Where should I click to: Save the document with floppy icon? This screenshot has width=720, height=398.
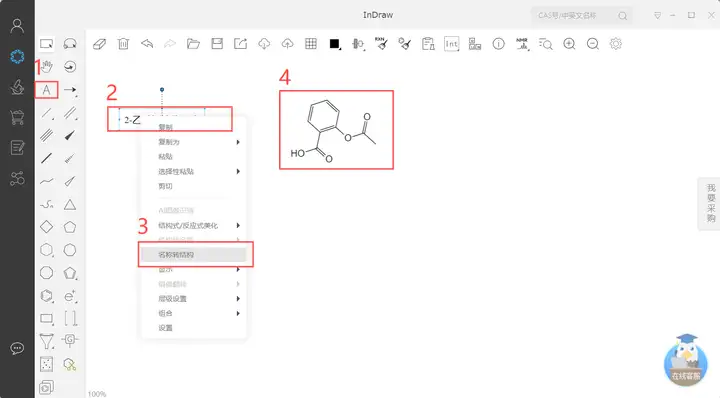(x=217, y=44)
